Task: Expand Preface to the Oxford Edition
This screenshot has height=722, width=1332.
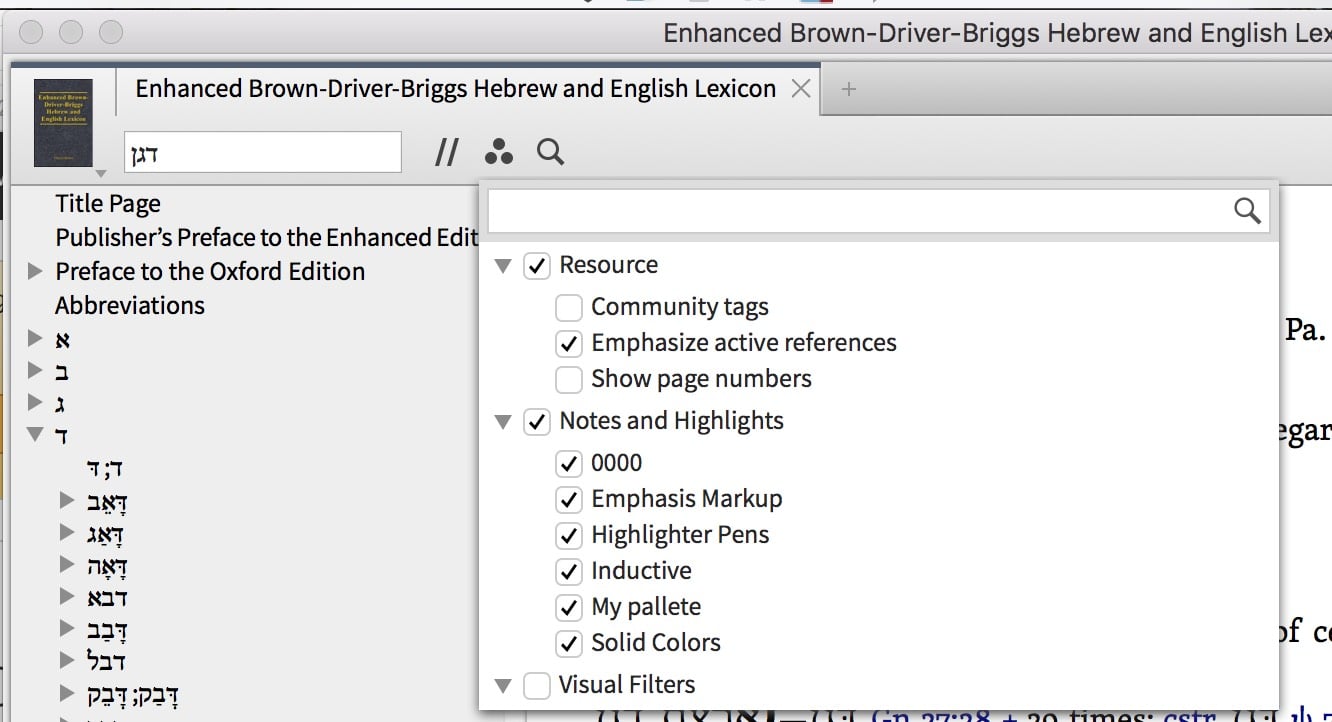Action: (x=35, y=271)
